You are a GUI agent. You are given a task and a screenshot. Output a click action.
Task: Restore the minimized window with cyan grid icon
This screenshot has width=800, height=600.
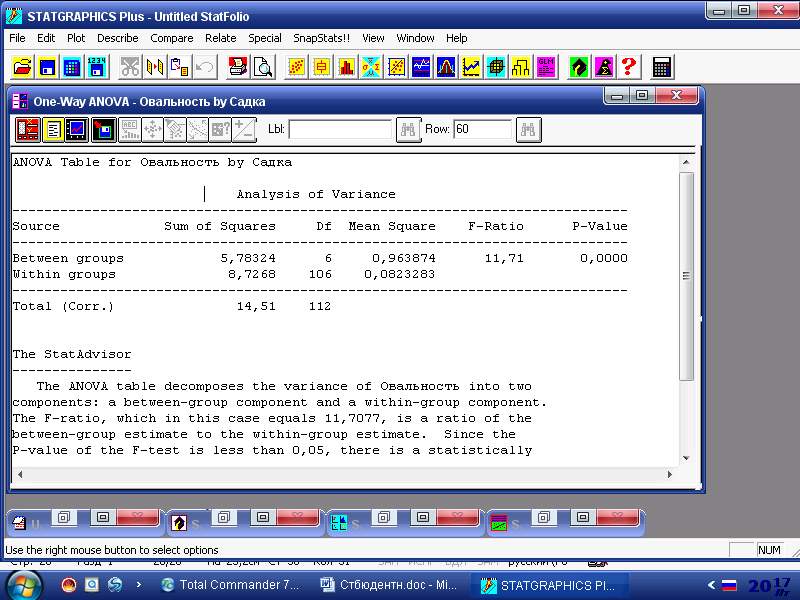coord(383,518)
